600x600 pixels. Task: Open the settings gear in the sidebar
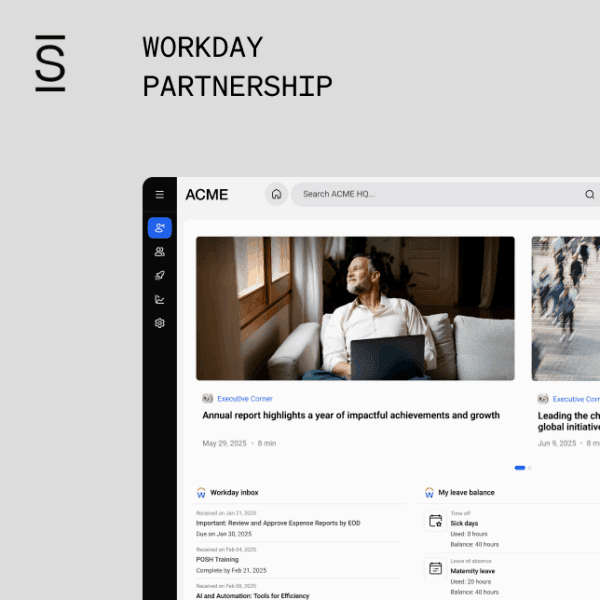pos(159,323)
